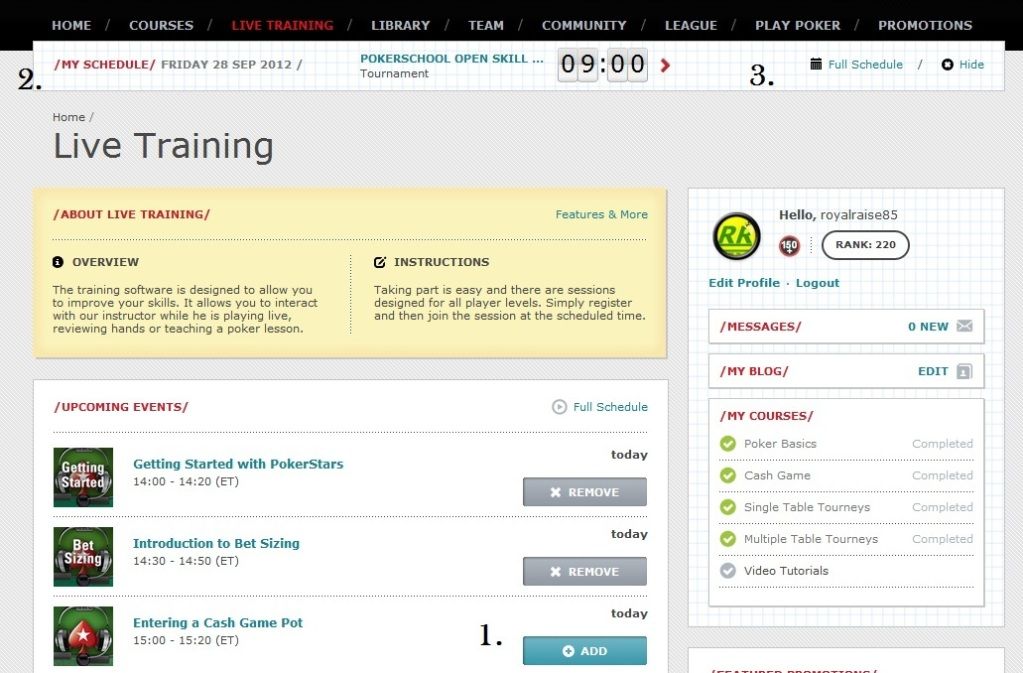The width and height of the screenshot is (1023, 673).
Task: Click the Poker Basics completed check icon
Action: tap(727, 443)
